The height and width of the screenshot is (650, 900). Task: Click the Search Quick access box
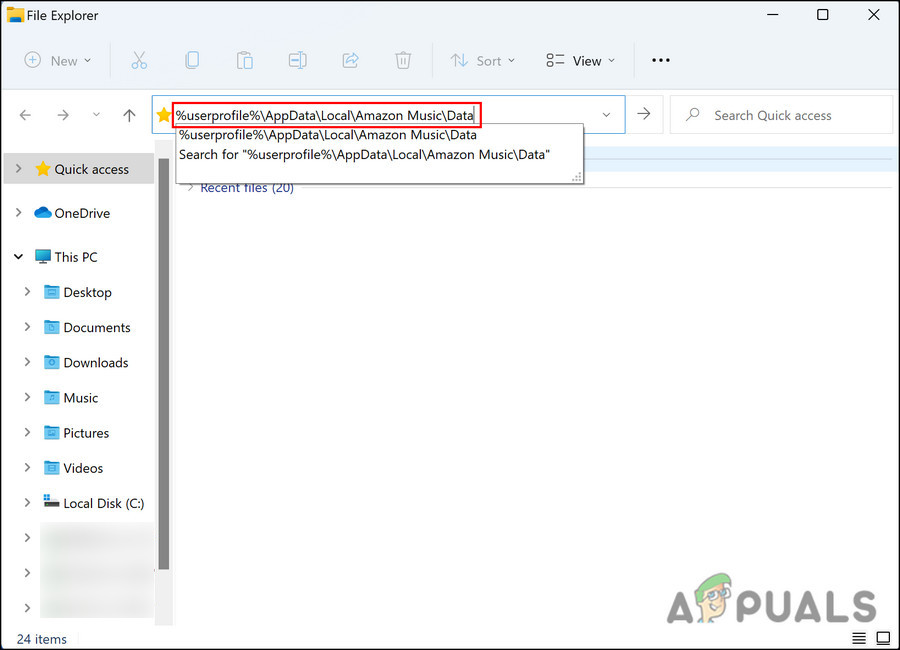(x=781, y=115)
